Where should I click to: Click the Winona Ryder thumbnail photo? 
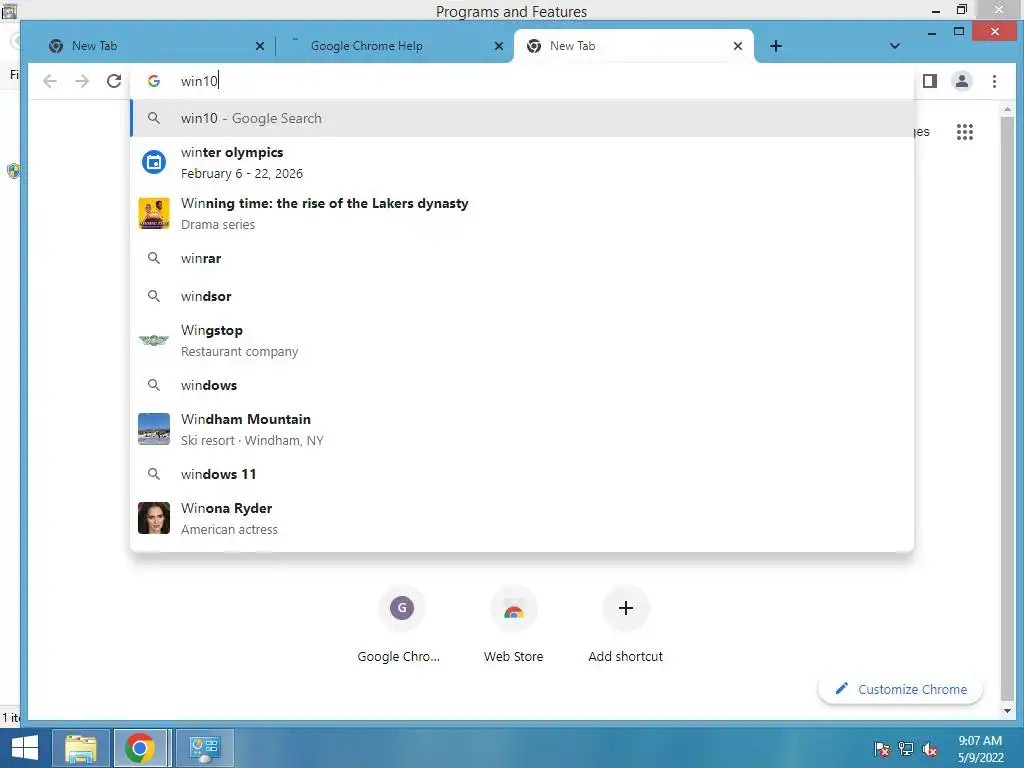[153, 518]
